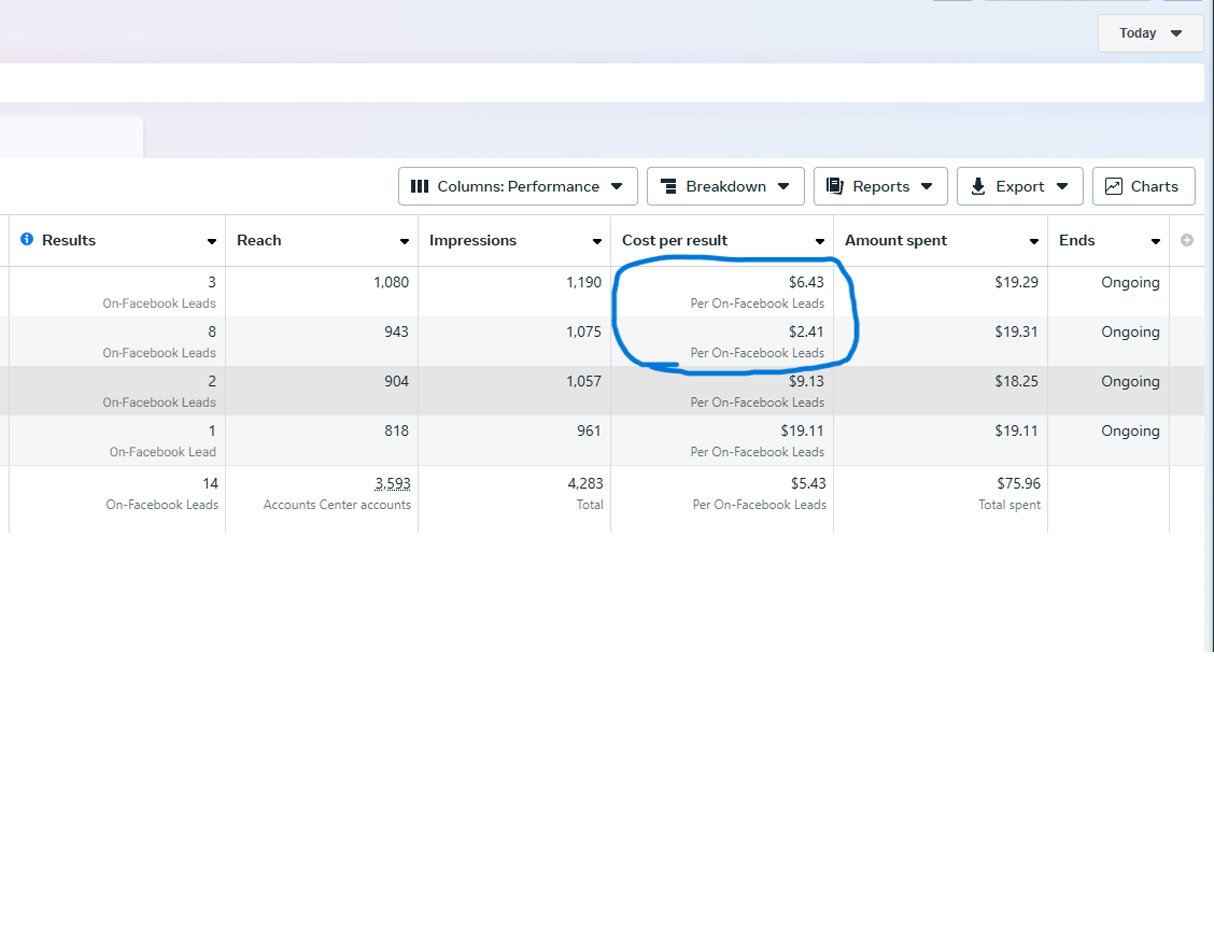Image resolution: width=1214 pixels, height=937 pixels.
Task: Click the Export download icon
Action: [978, 186]
